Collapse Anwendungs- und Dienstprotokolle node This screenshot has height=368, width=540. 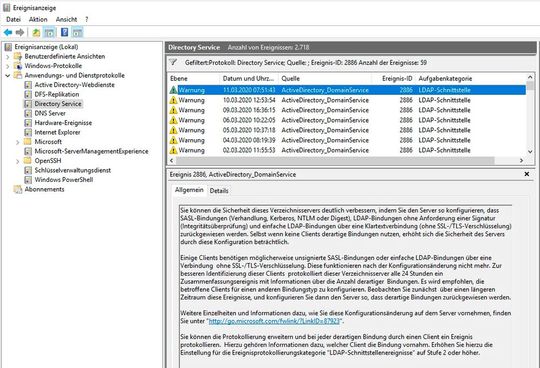(x=8, y=75)
